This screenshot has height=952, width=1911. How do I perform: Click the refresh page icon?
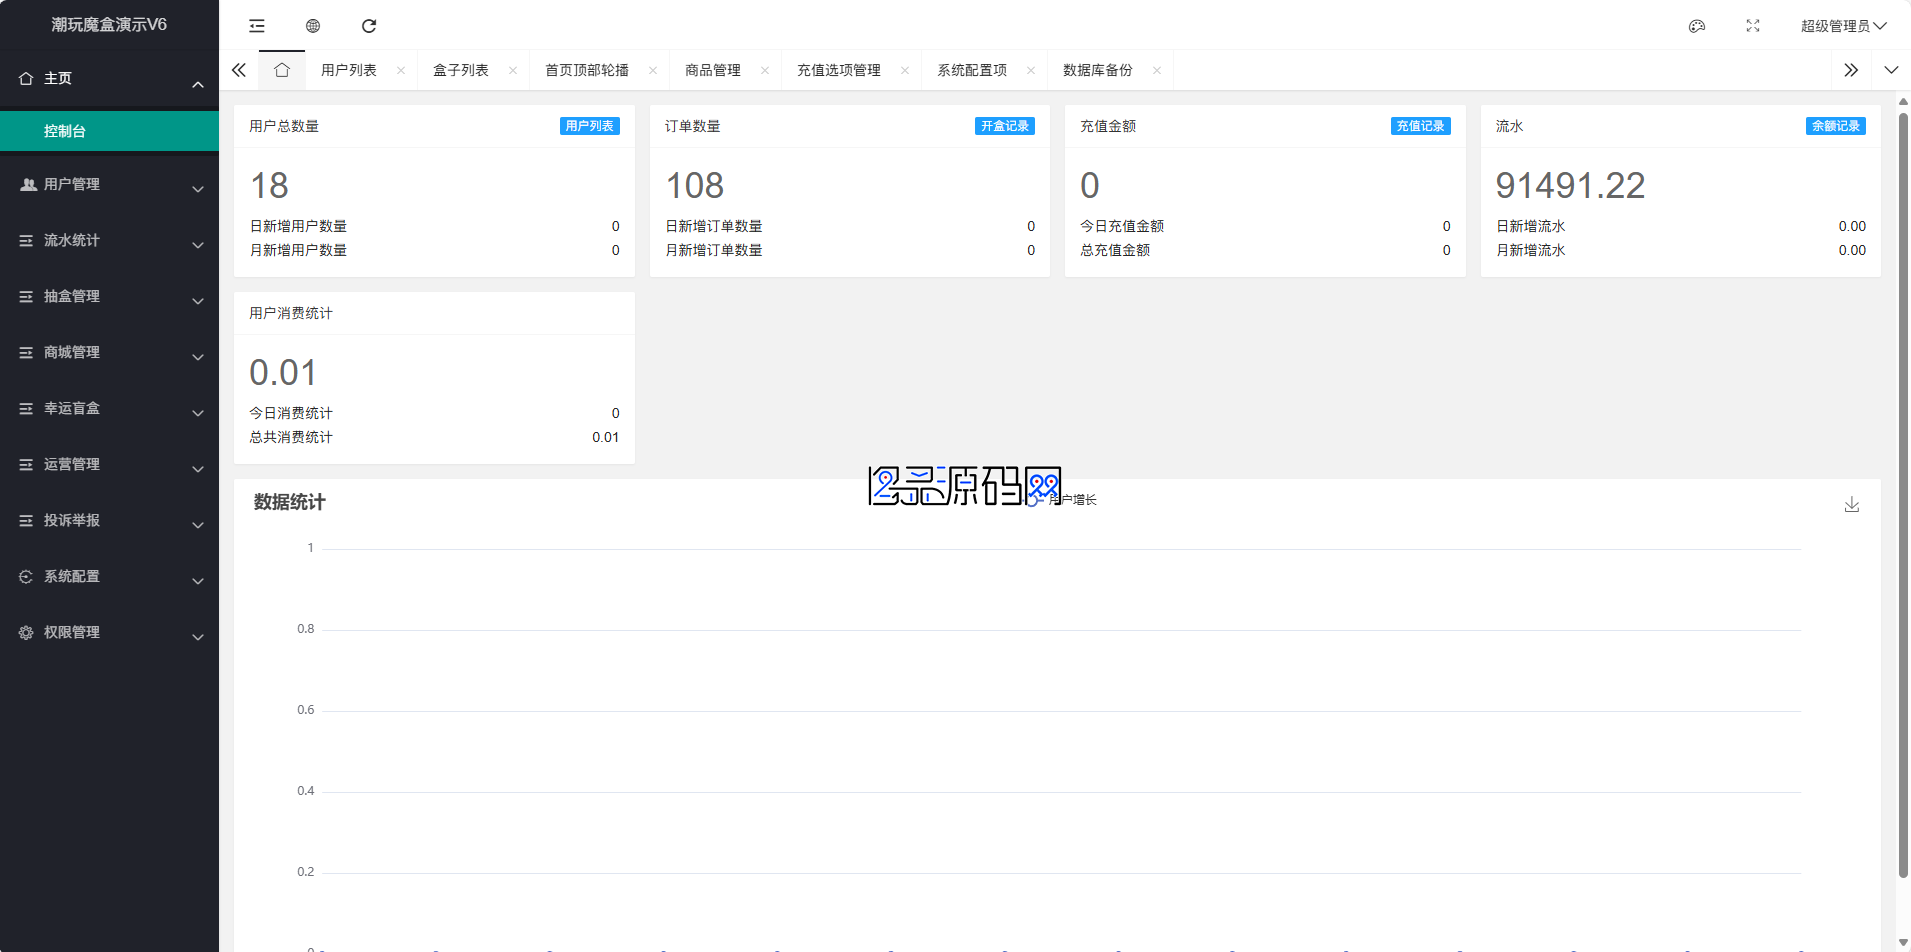click(x=369, y=26)
